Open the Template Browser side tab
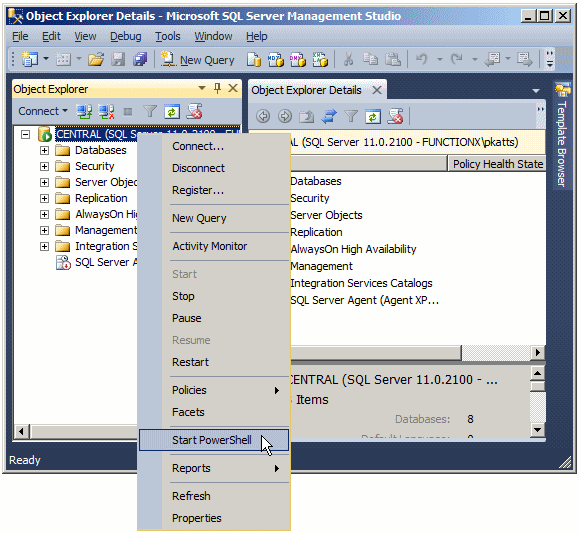 (562, 136)
